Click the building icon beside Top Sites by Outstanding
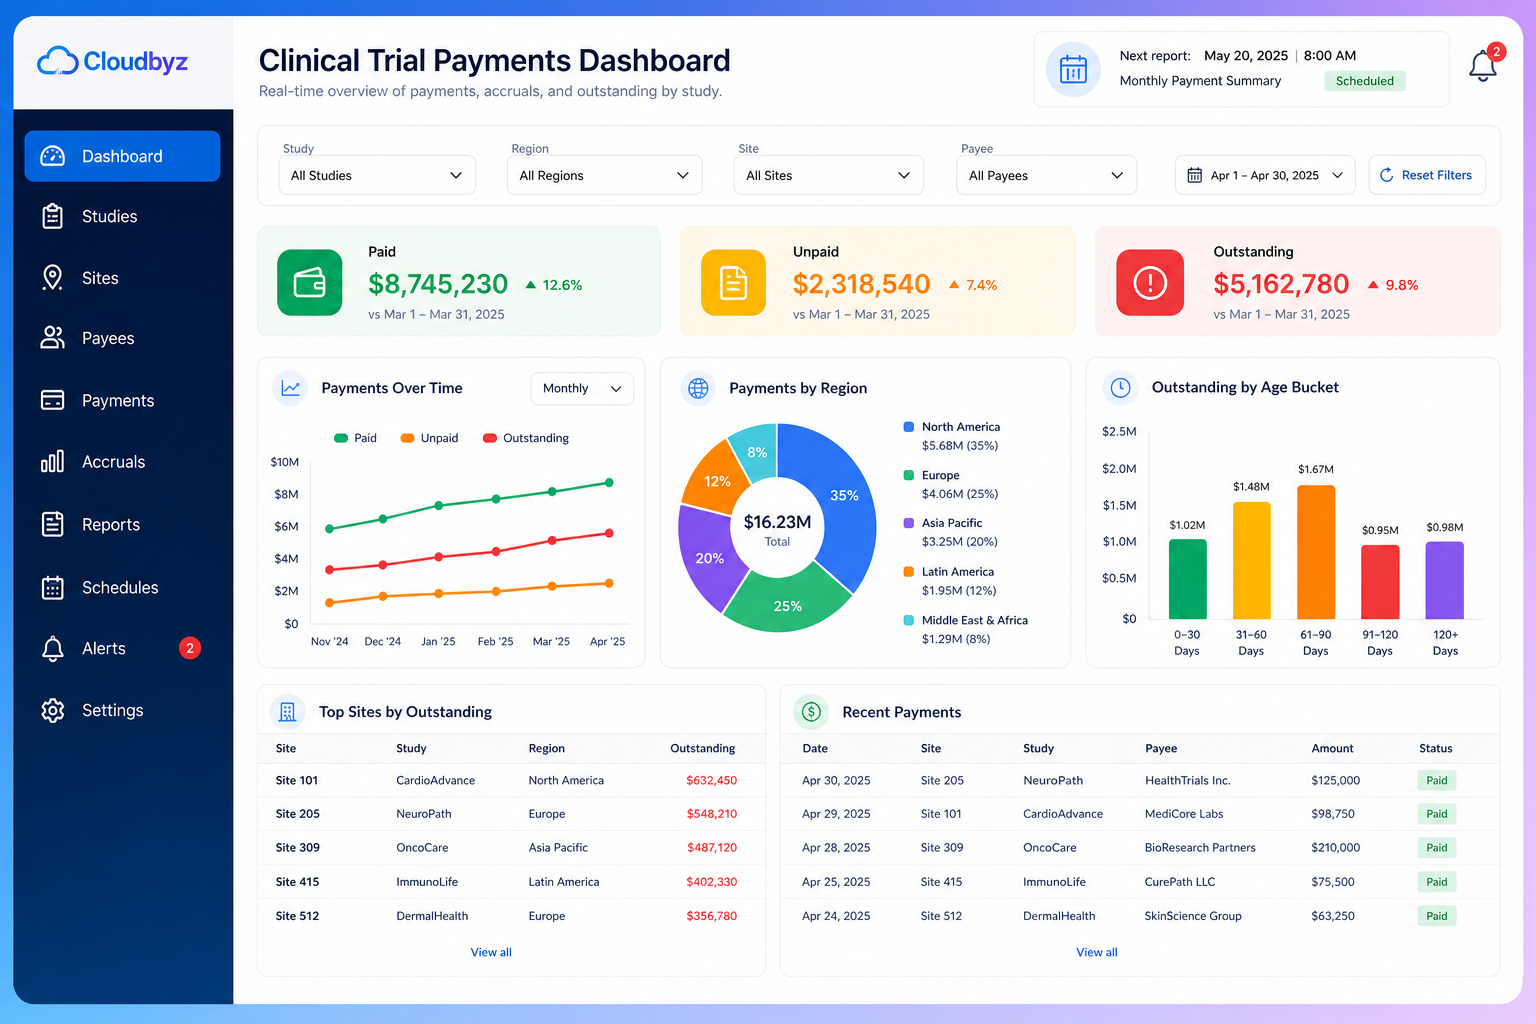Screen dimensions: 1536x1024 (288, 711)
